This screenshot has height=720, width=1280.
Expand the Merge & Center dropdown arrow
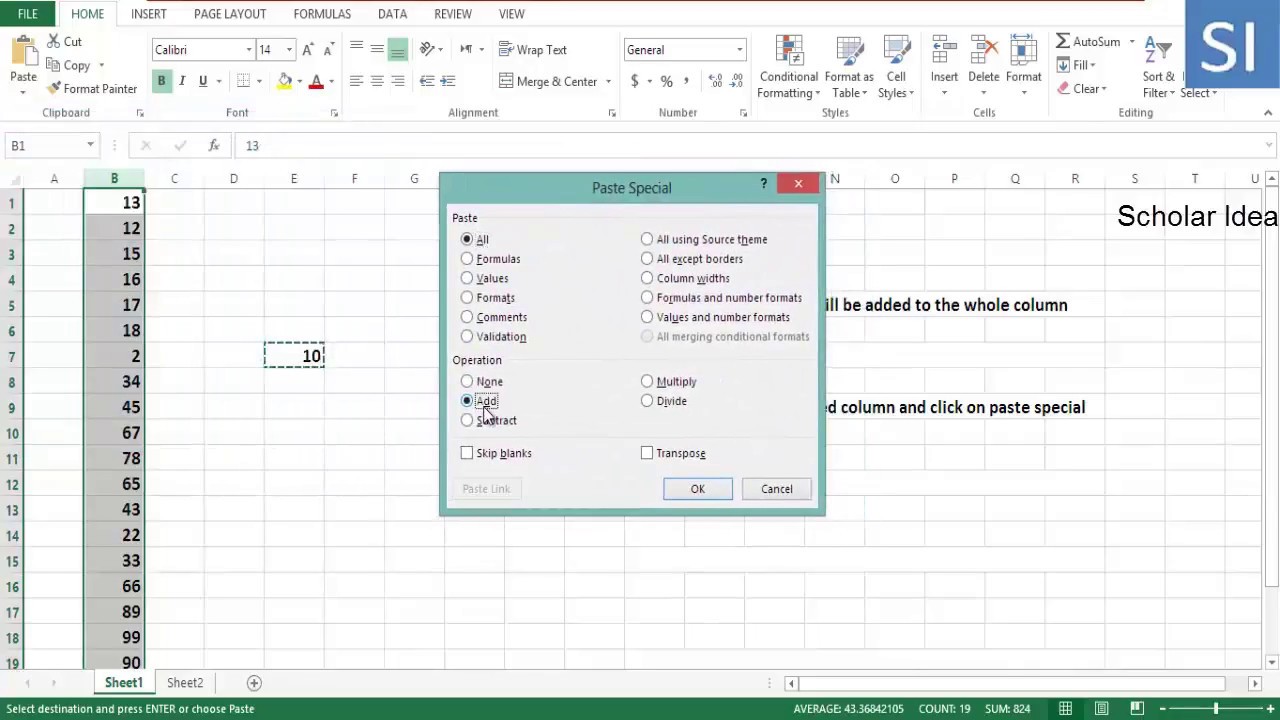608,82
